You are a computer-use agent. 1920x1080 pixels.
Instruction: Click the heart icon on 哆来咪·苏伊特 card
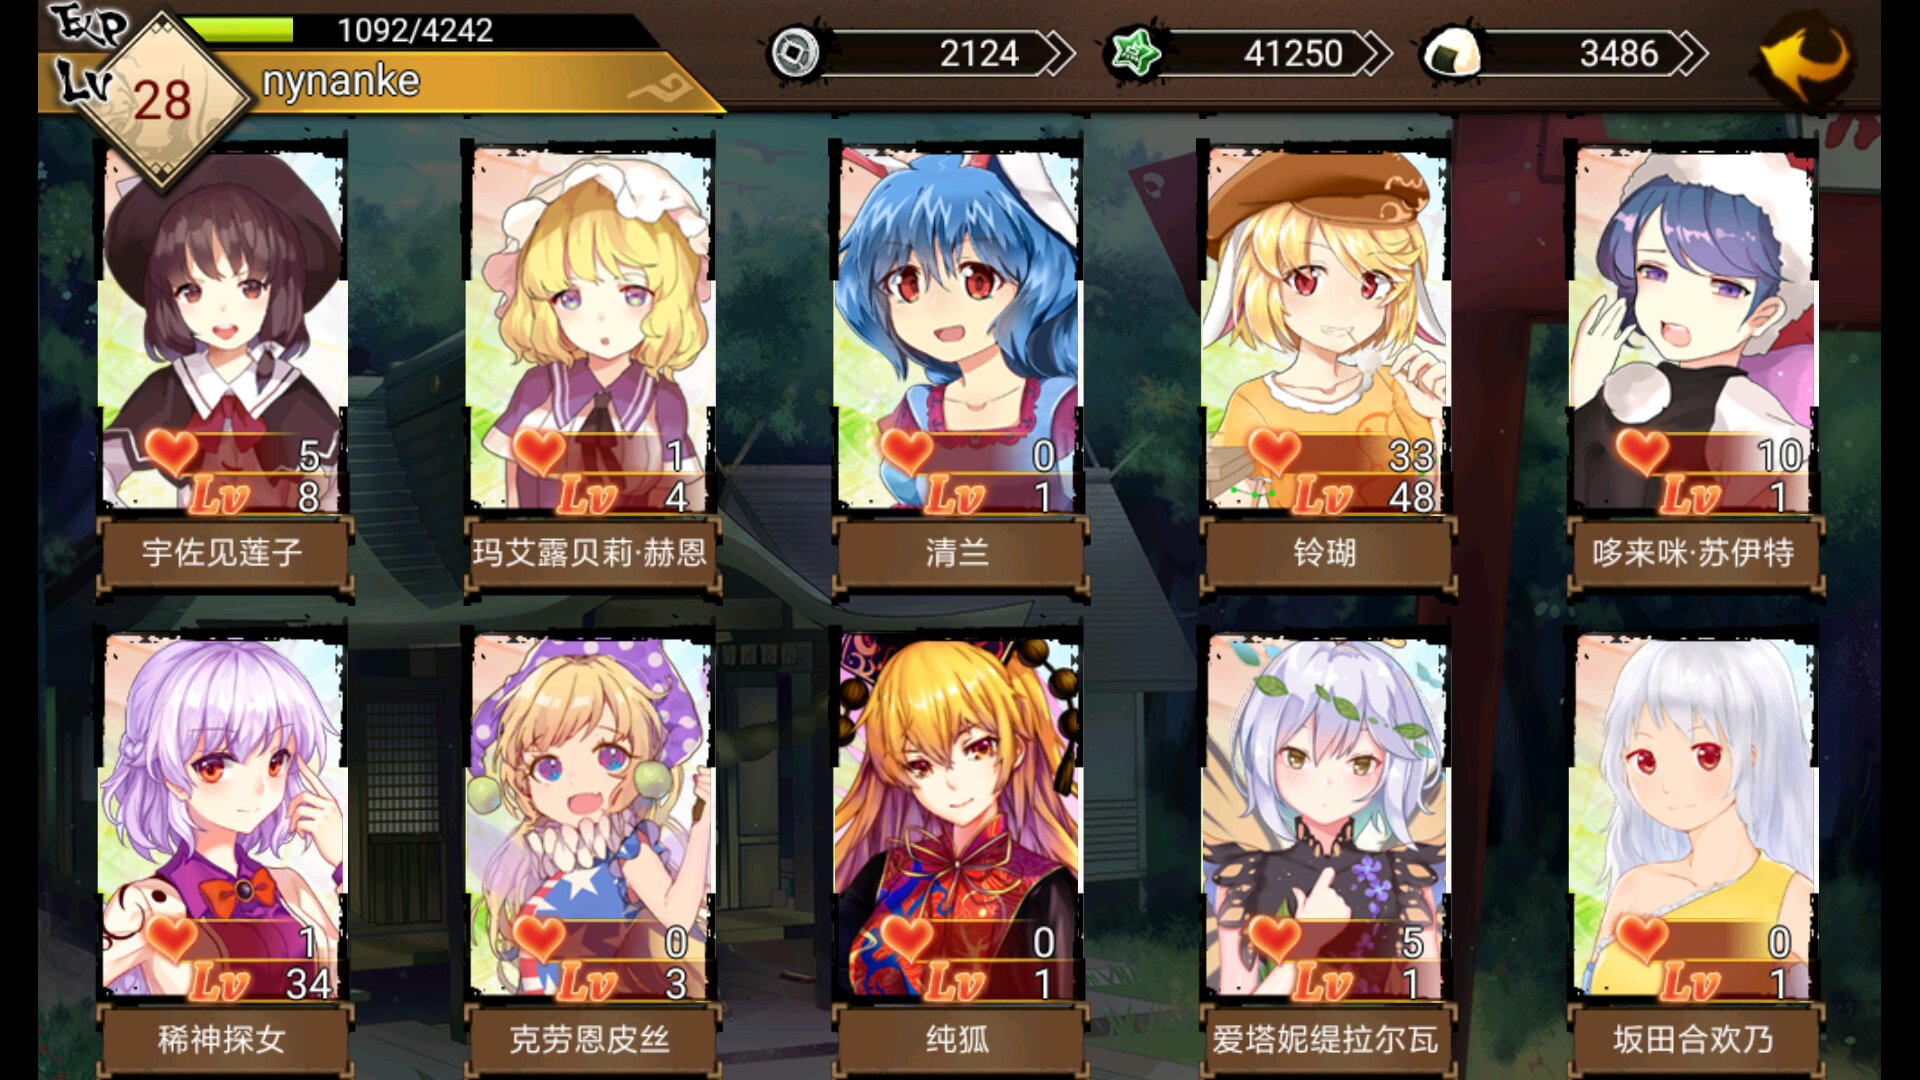1643,452
